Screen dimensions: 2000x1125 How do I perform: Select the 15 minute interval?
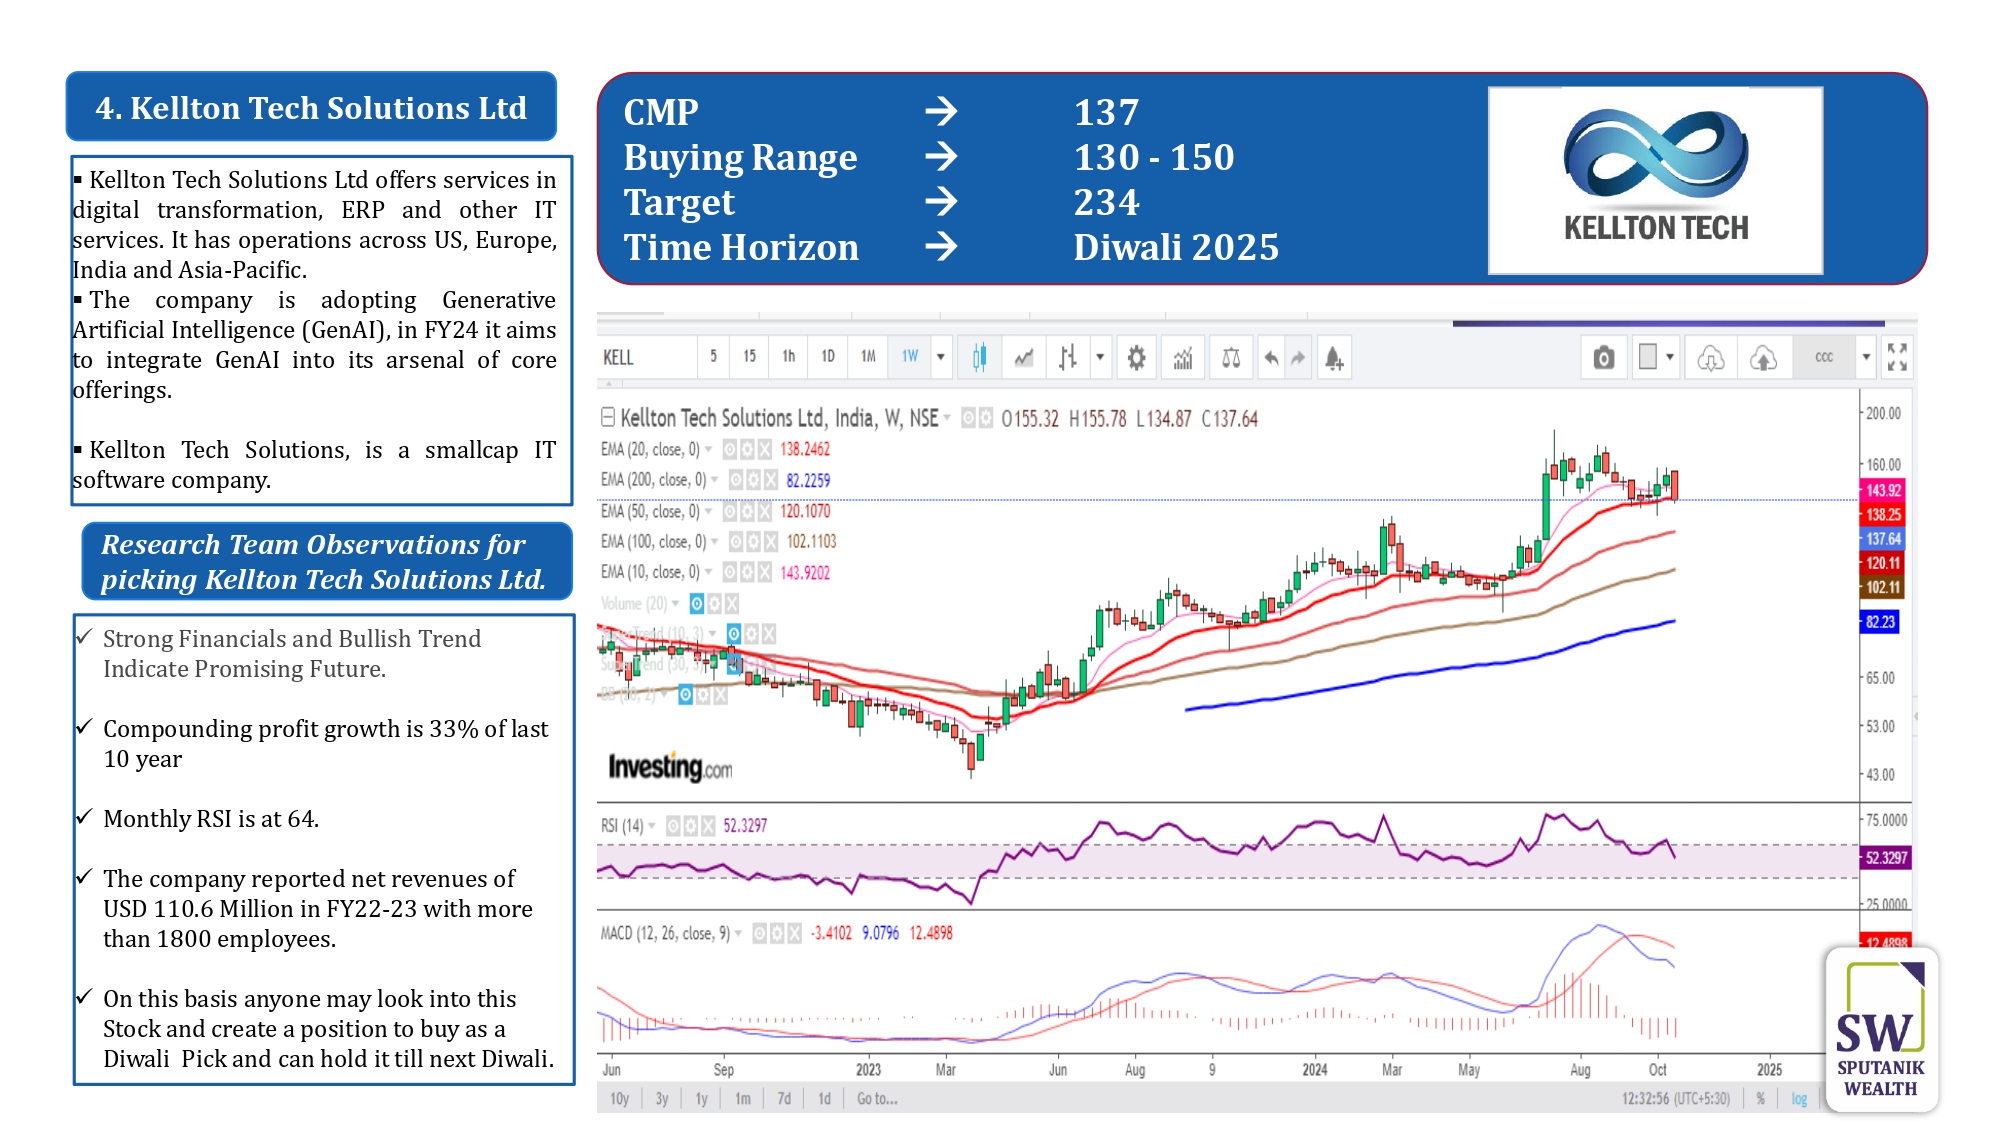(x=749, y=357)
